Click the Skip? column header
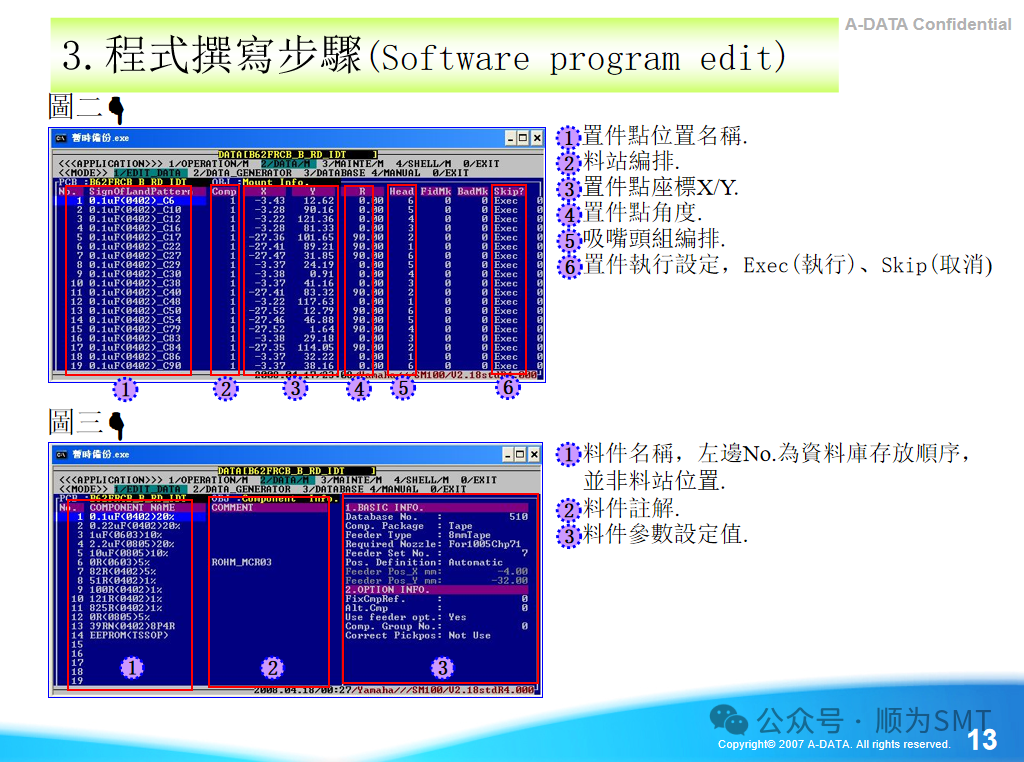This screenshot has width=1024, height=762. tap(509, 192)
